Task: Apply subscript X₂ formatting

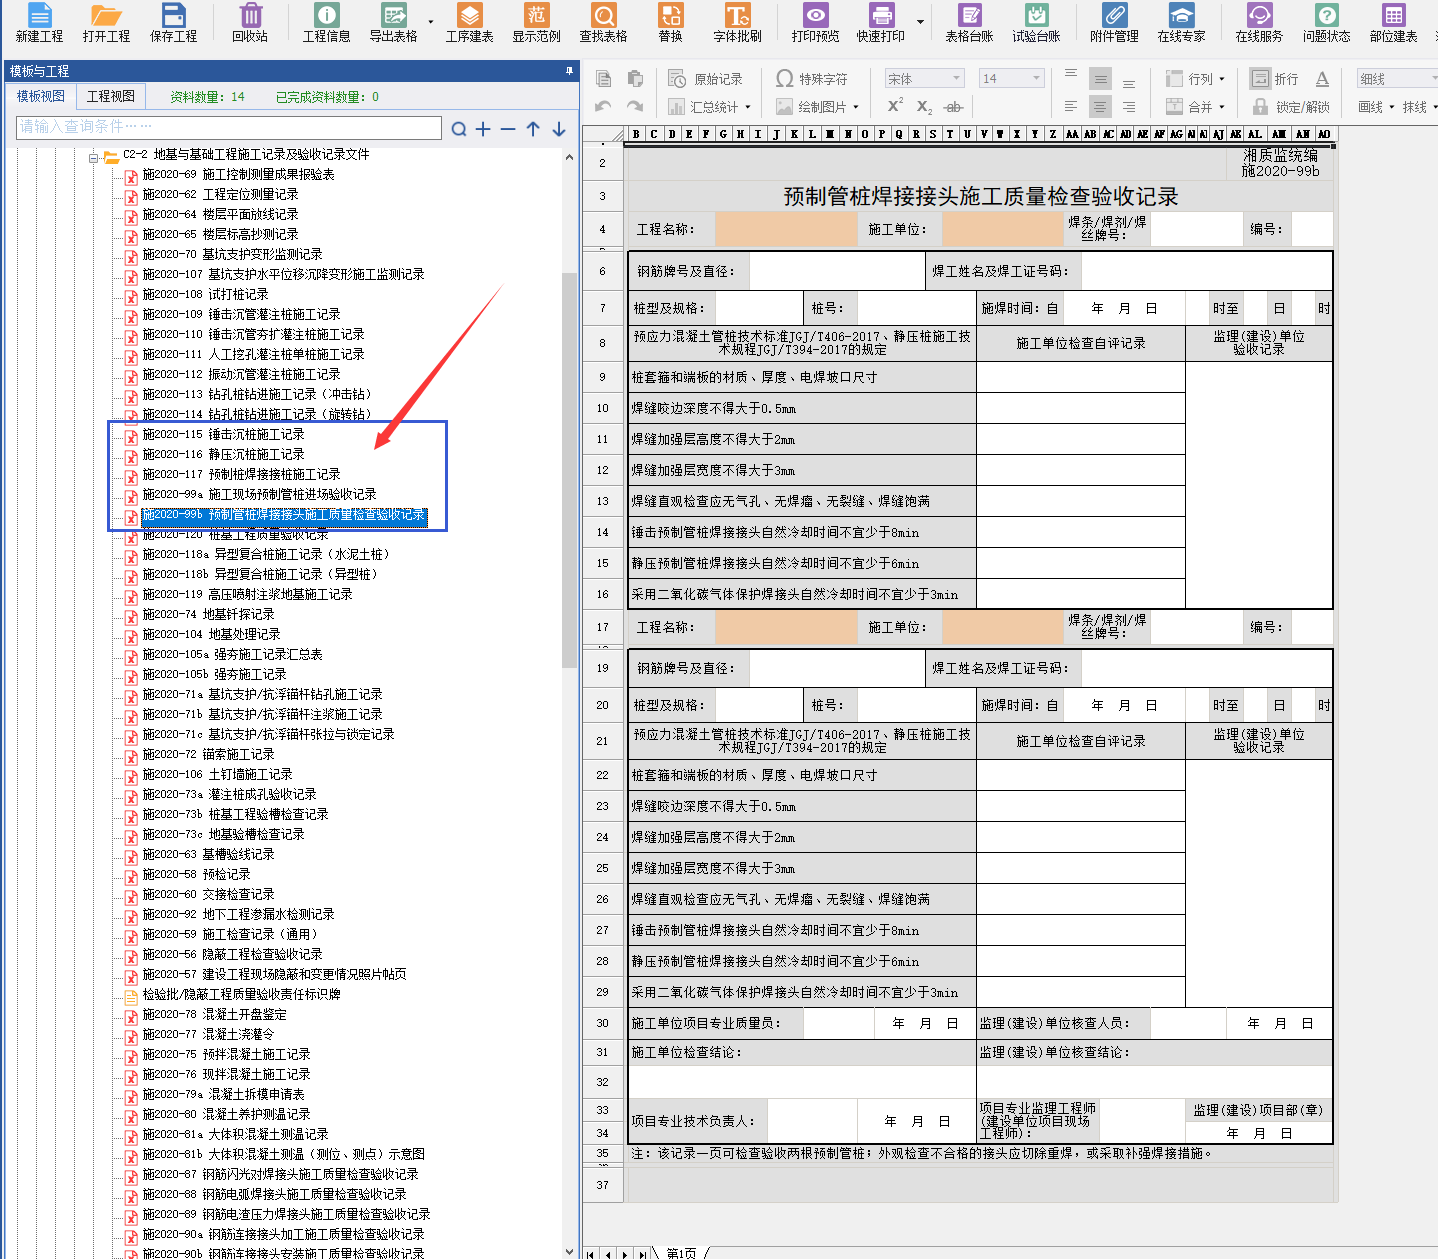Action: [x=925, y=106]
